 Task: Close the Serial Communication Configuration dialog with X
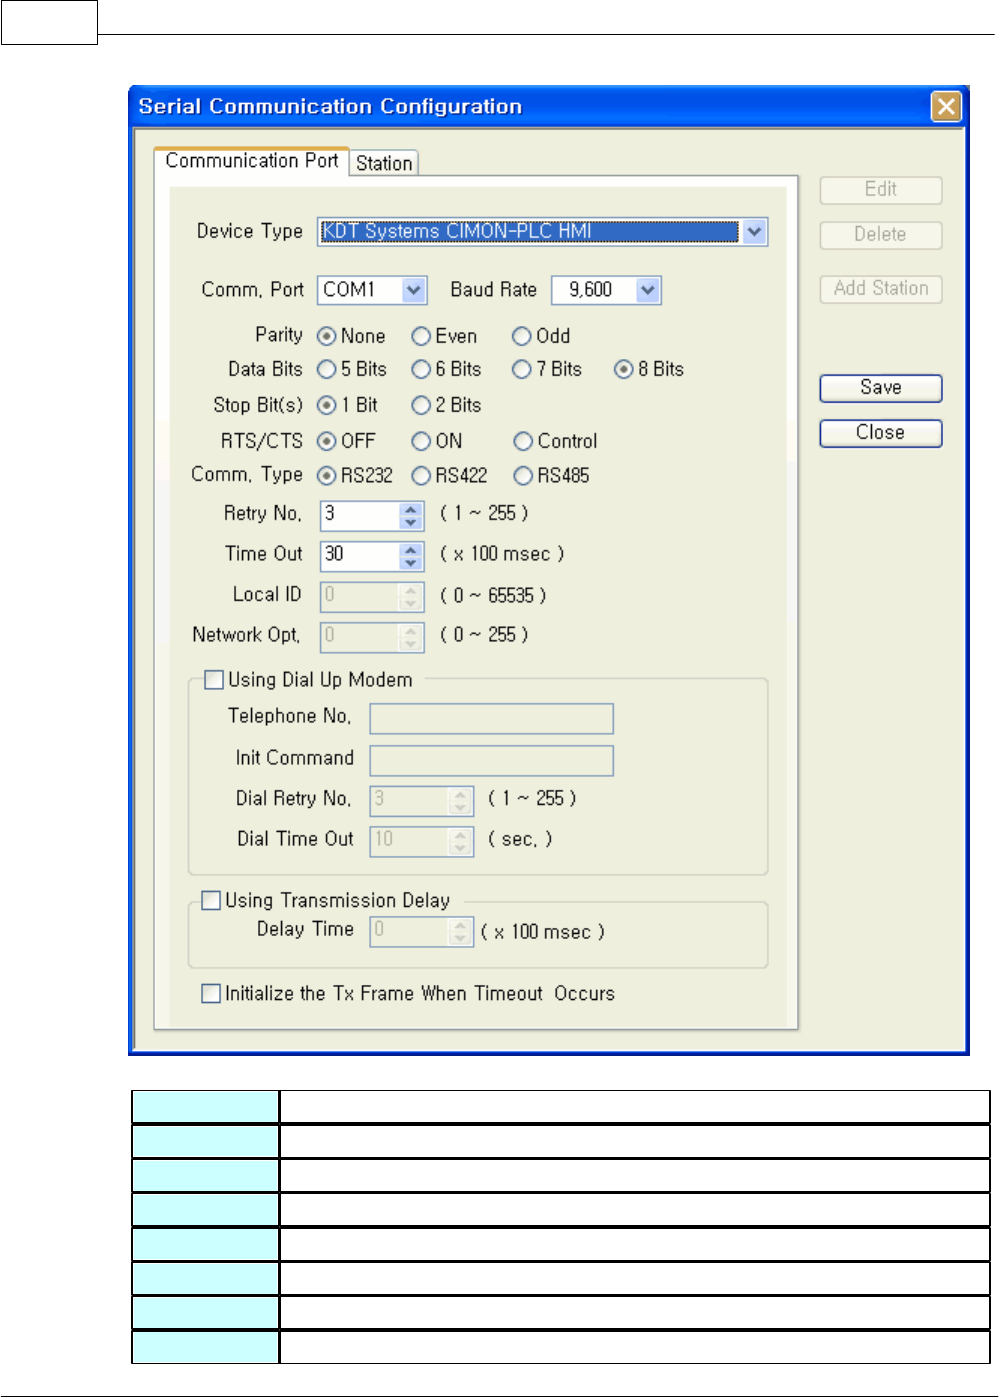point(945,106)
